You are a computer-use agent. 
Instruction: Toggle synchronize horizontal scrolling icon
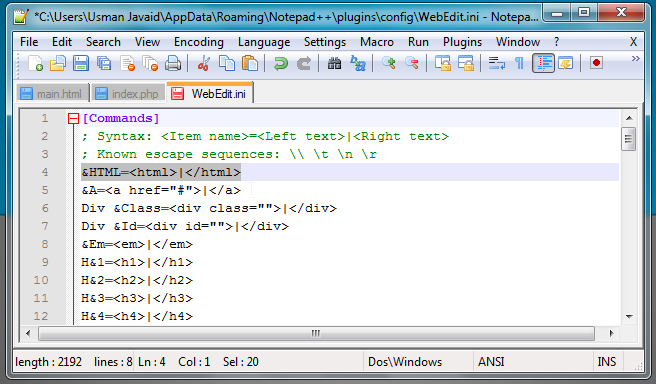pos(466,64)
